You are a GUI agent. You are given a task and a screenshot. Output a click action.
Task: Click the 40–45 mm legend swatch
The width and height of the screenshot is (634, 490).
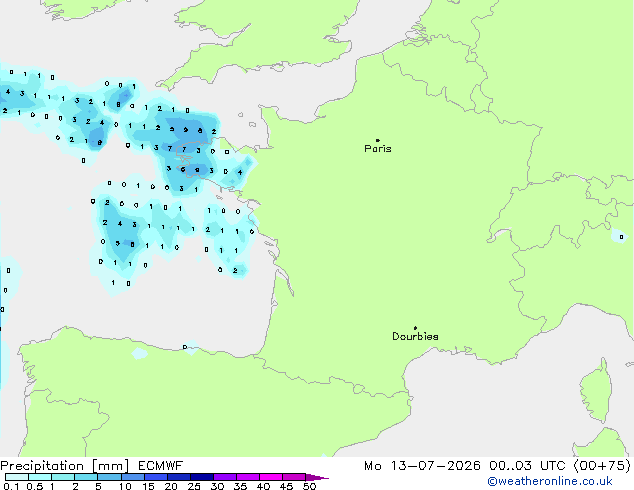pyautogui.click(x=271, y=477)
